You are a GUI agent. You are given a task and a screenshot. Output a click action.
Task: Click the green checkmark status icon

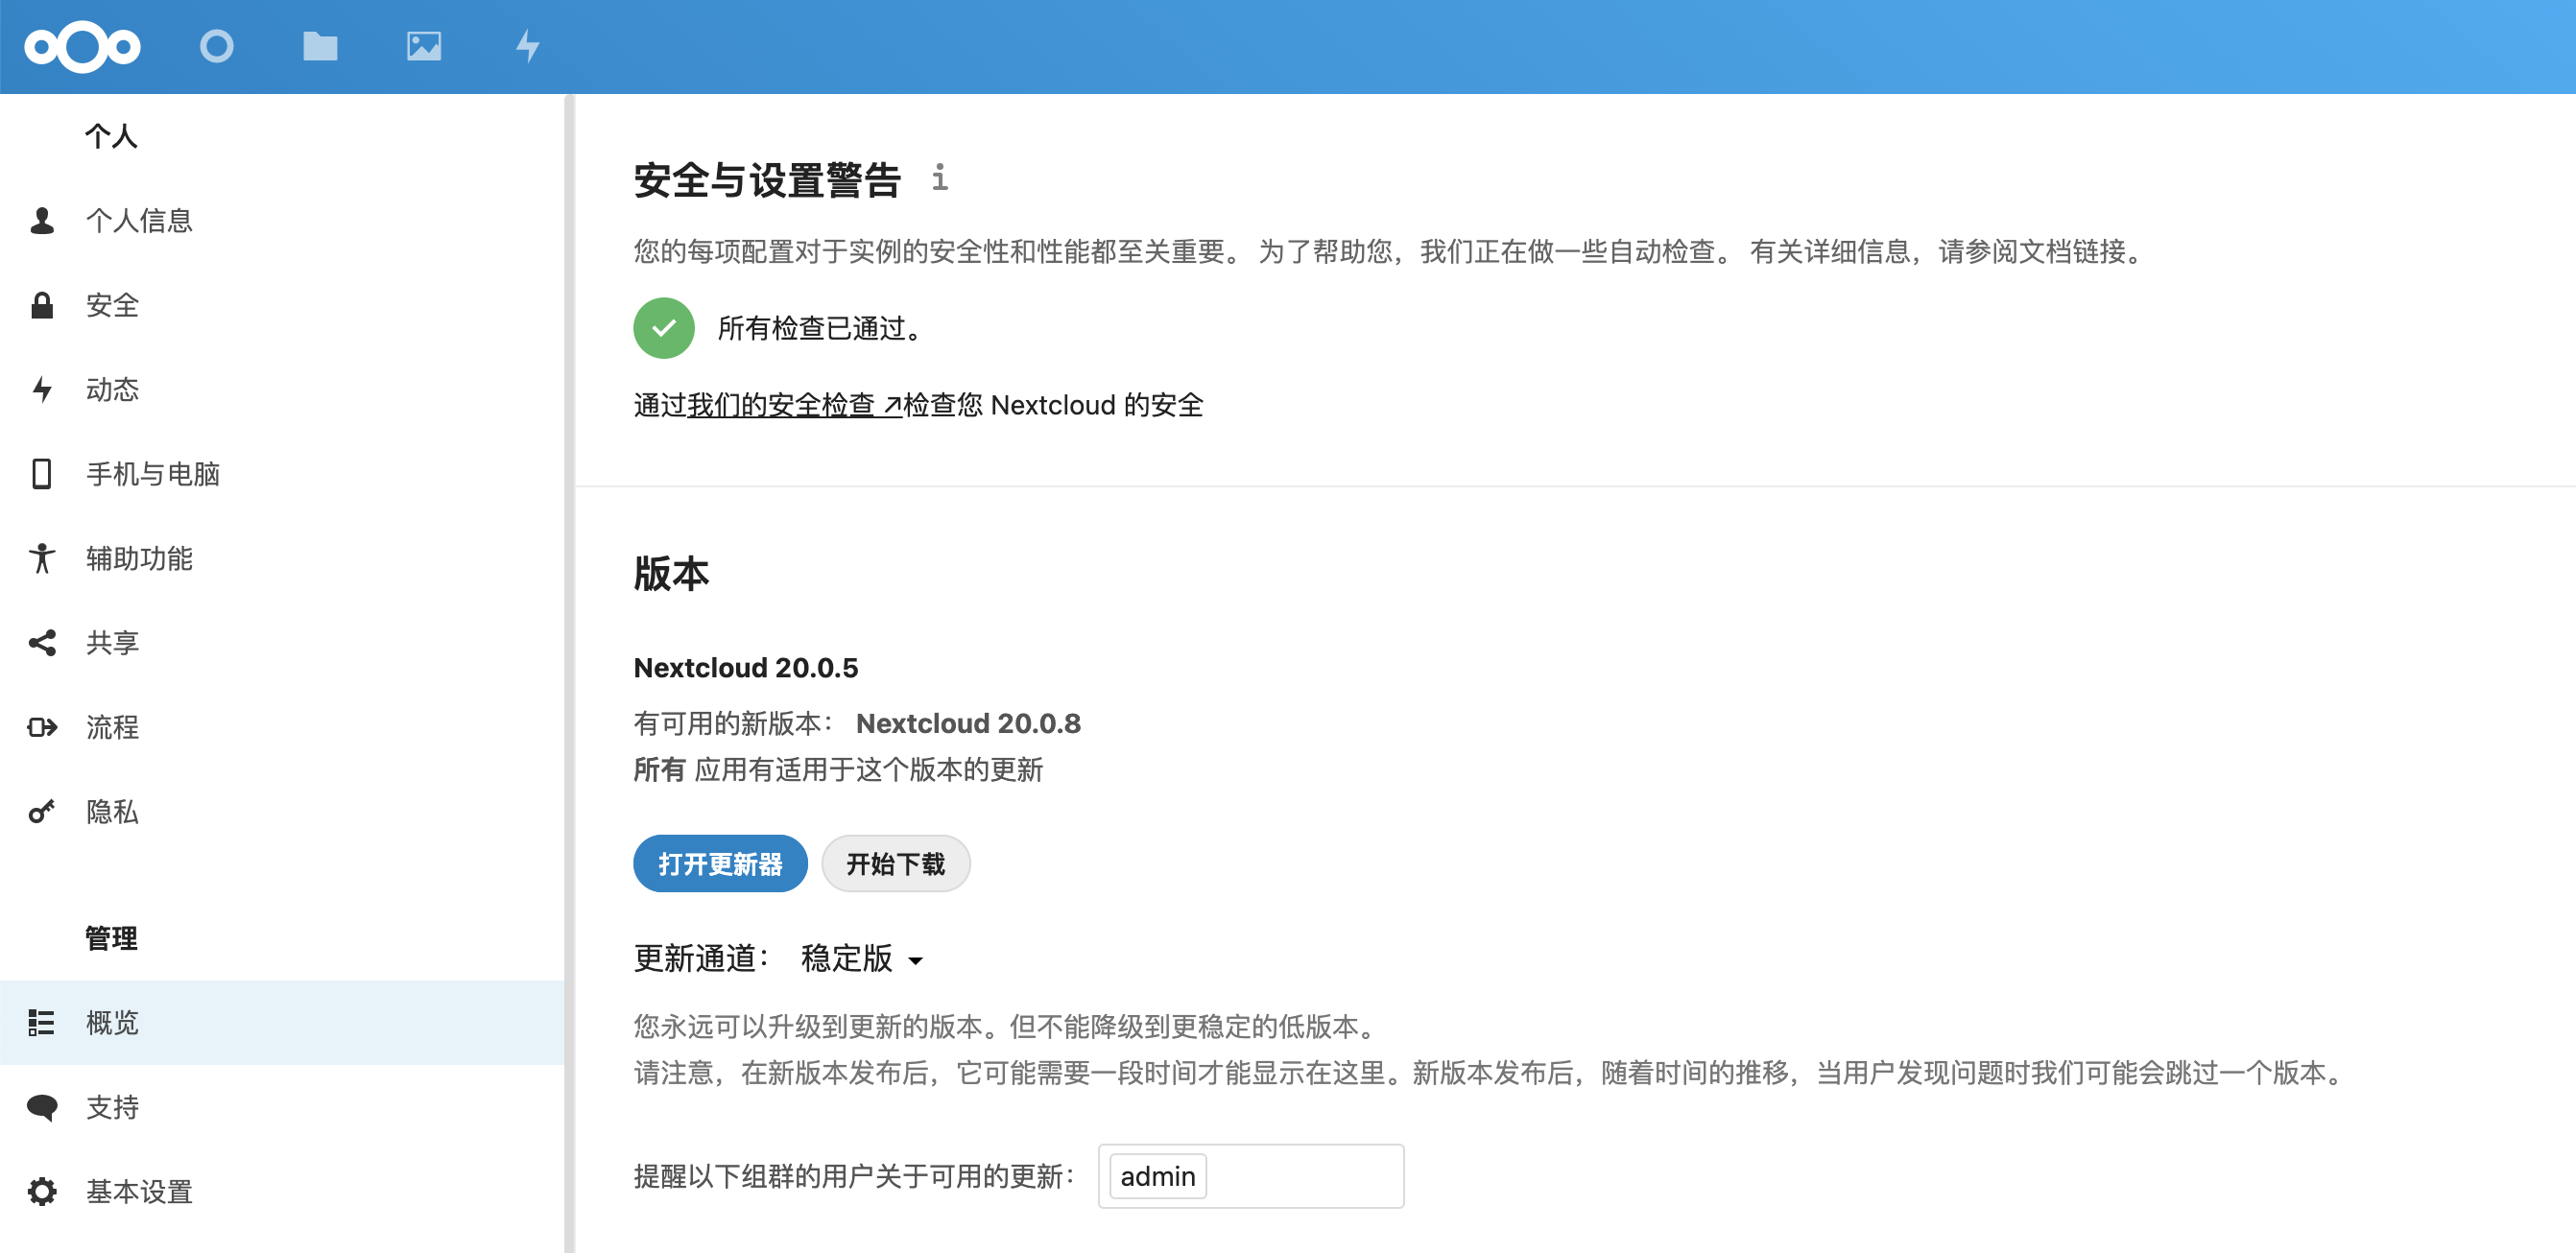[x=664, y=328]
